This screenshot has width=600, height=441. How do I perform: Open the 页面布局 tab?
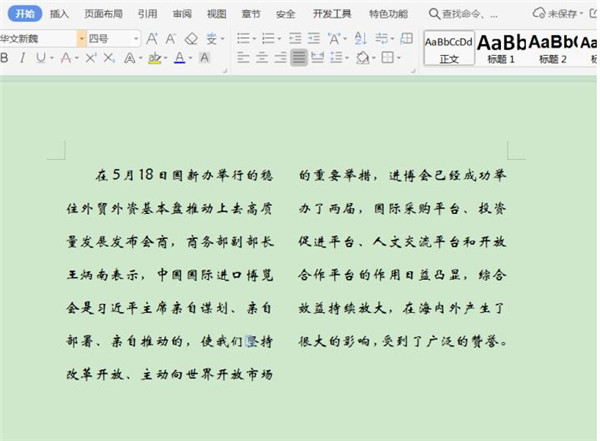pos(103,14)
